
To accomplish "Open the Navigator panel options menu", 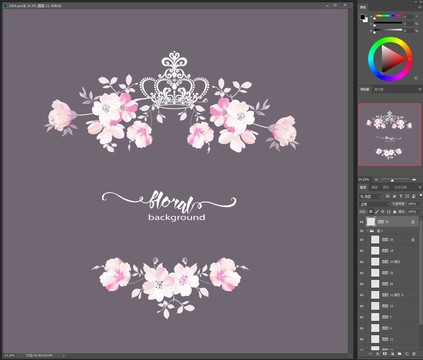I will tap(419, 89).
